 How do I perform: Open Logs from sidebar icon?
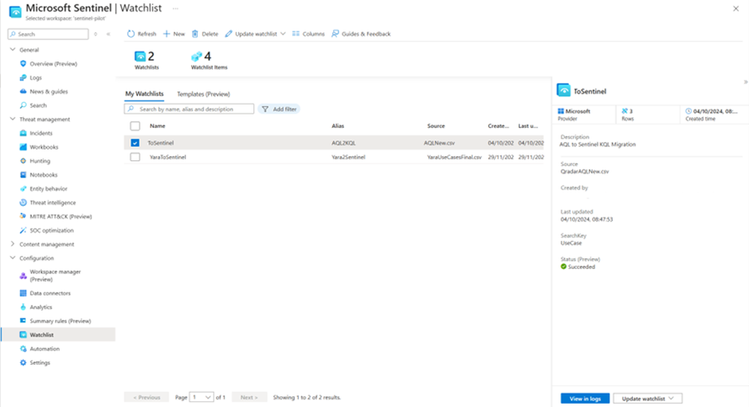tap(23, 77)
